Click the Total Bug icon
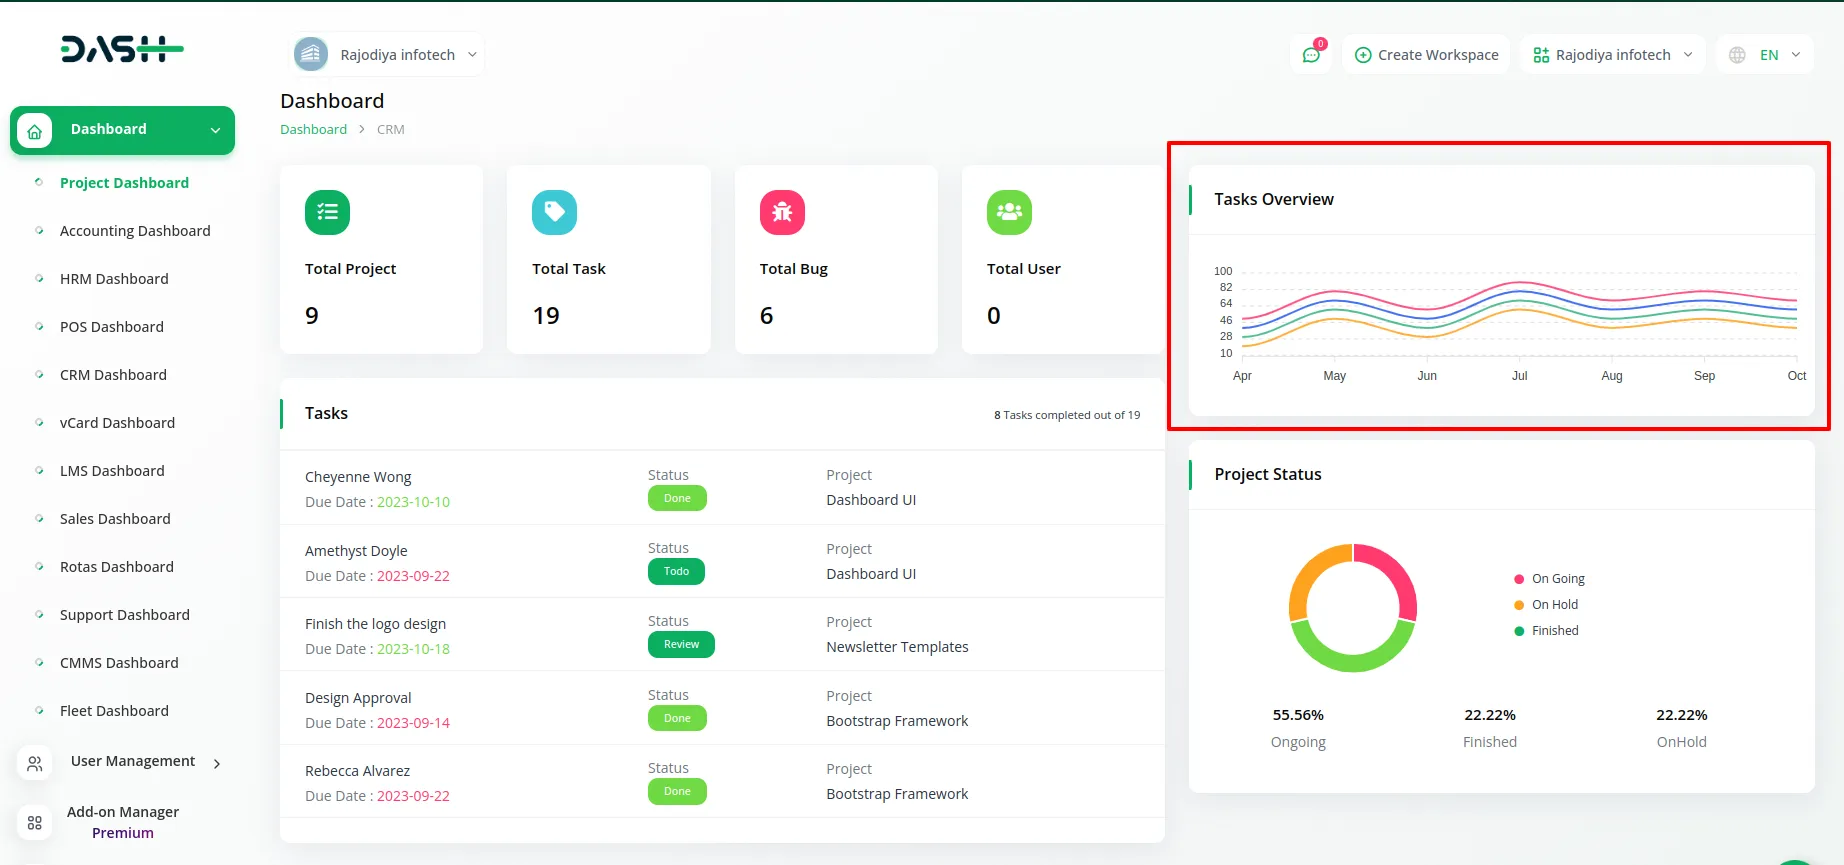Image resolution: width=1844 pixels, height=865 pixels. click(782, 212)
